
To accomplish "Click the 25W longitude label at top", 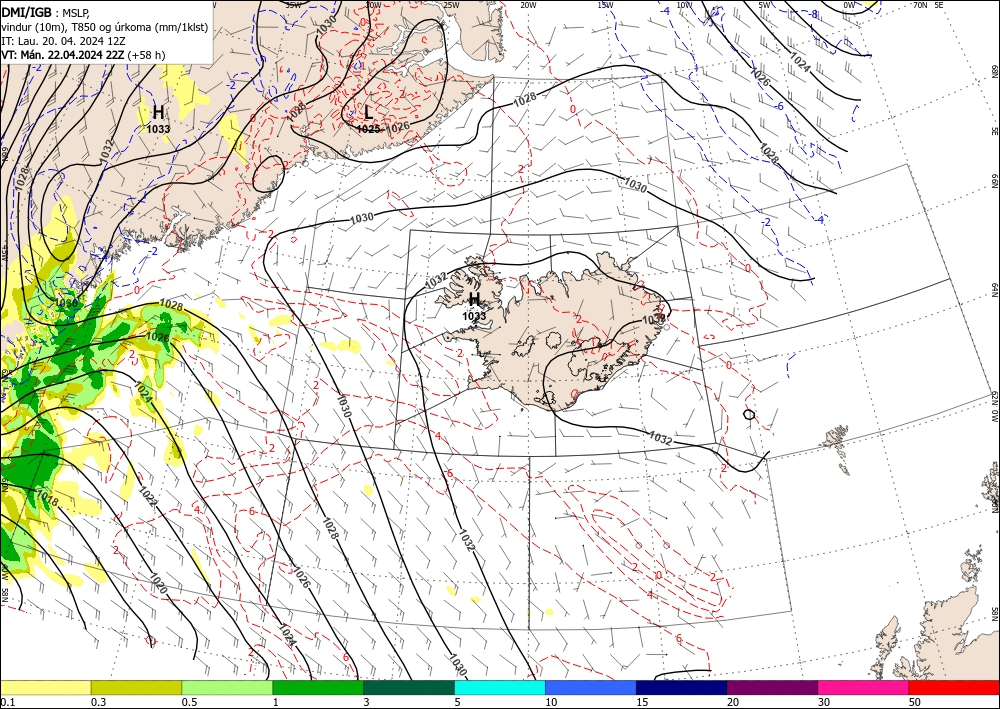I will (x=450, y=5).
